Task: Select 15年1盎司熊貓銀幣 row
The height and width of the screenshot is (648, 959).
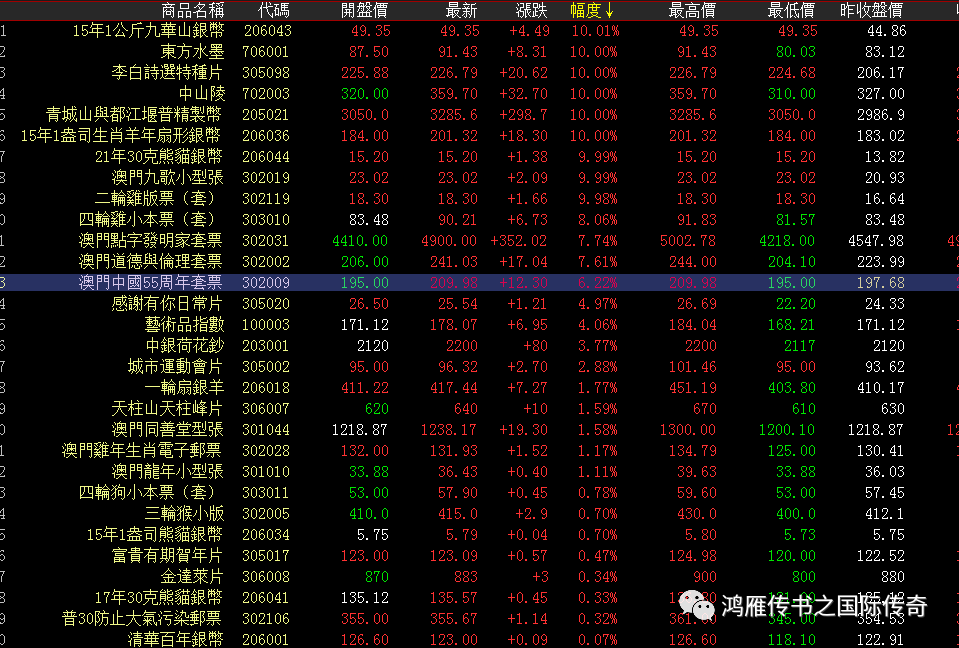Action: tap(480, 535)
